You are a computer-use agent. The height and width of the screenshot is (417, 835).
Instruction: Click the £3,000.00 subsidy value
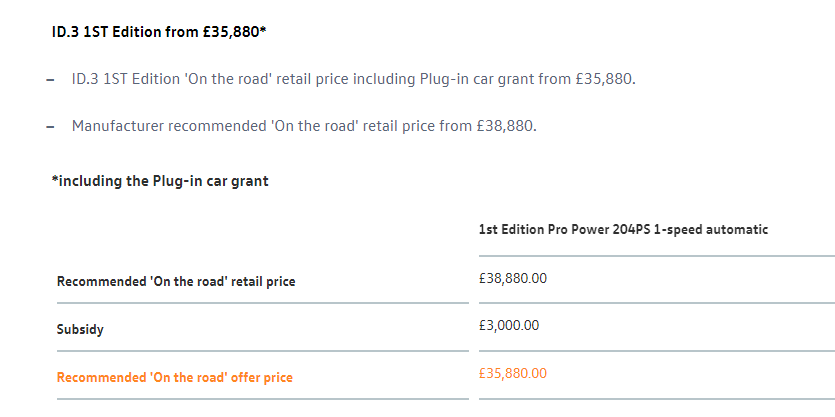click(509, 325)
